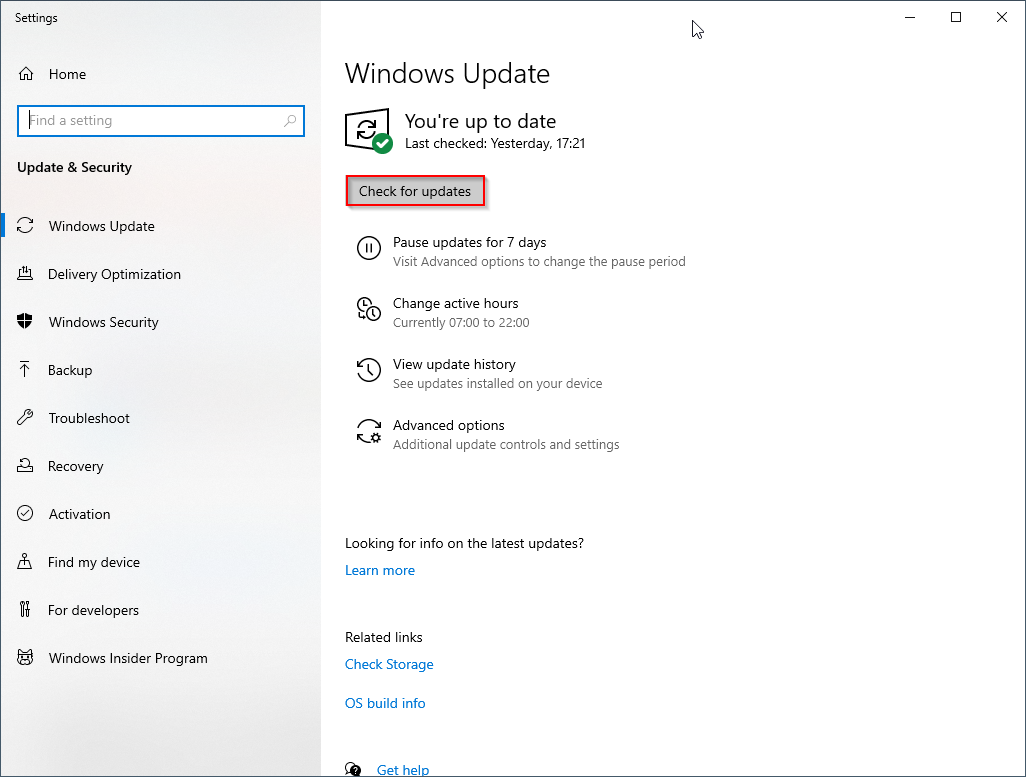Select Pause updates for 7 days
The height and width of the screenshot is (777, 1026).
point(469,242)
